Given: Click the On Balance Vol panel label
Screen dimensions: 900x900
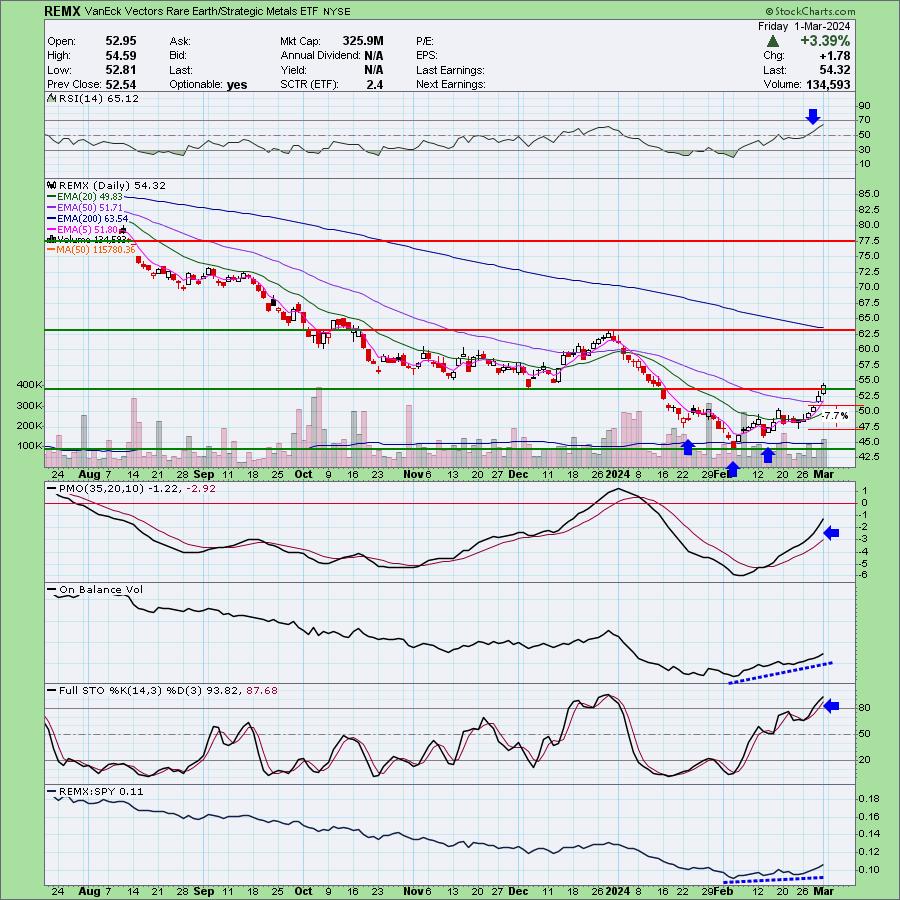Looking at the screenshot, I should tap(100, 589).
